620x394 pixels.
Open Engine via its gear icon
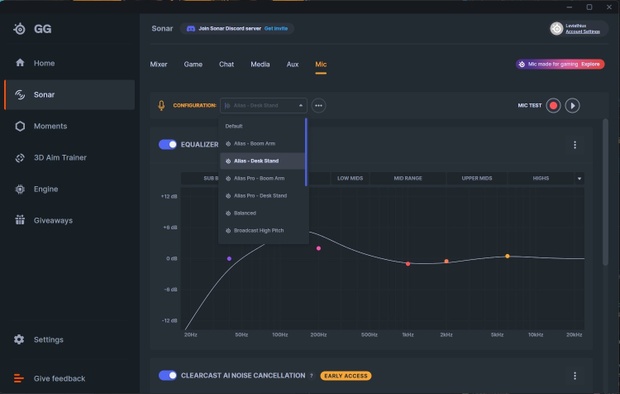pyautogui.click(x=20, y=189)
